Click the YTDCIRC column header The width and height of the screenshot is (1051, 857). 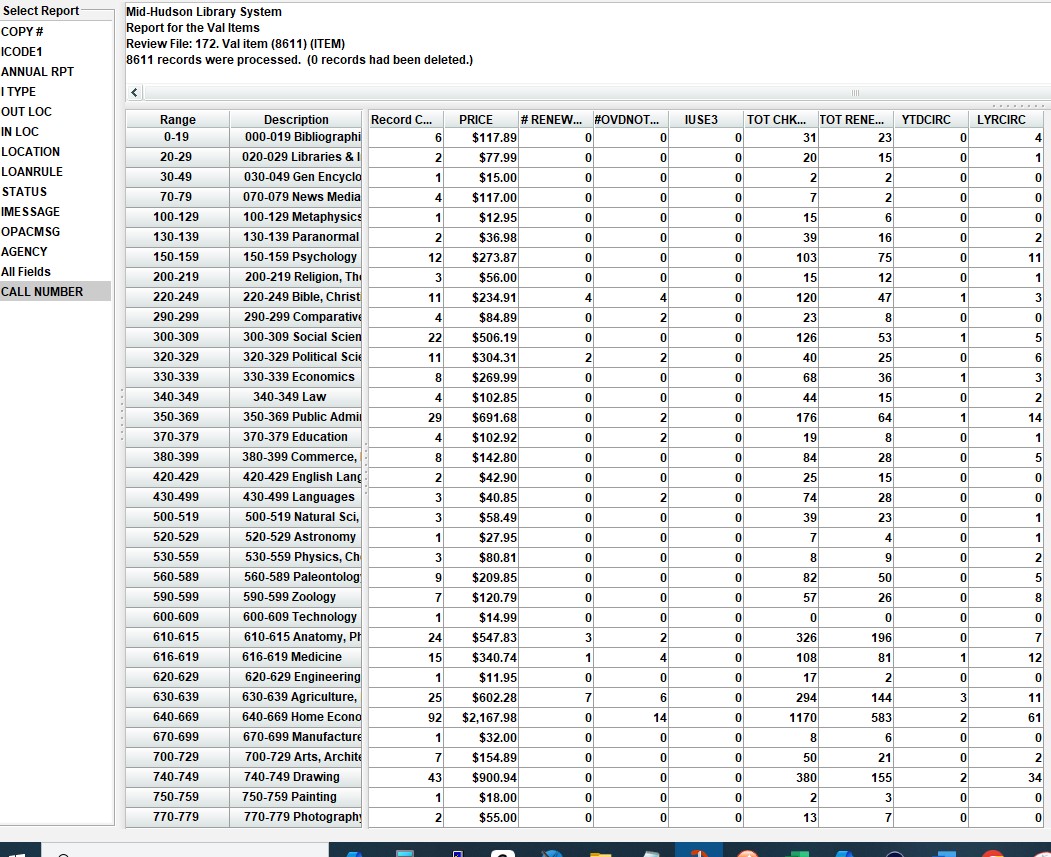[x=931, y=119]
